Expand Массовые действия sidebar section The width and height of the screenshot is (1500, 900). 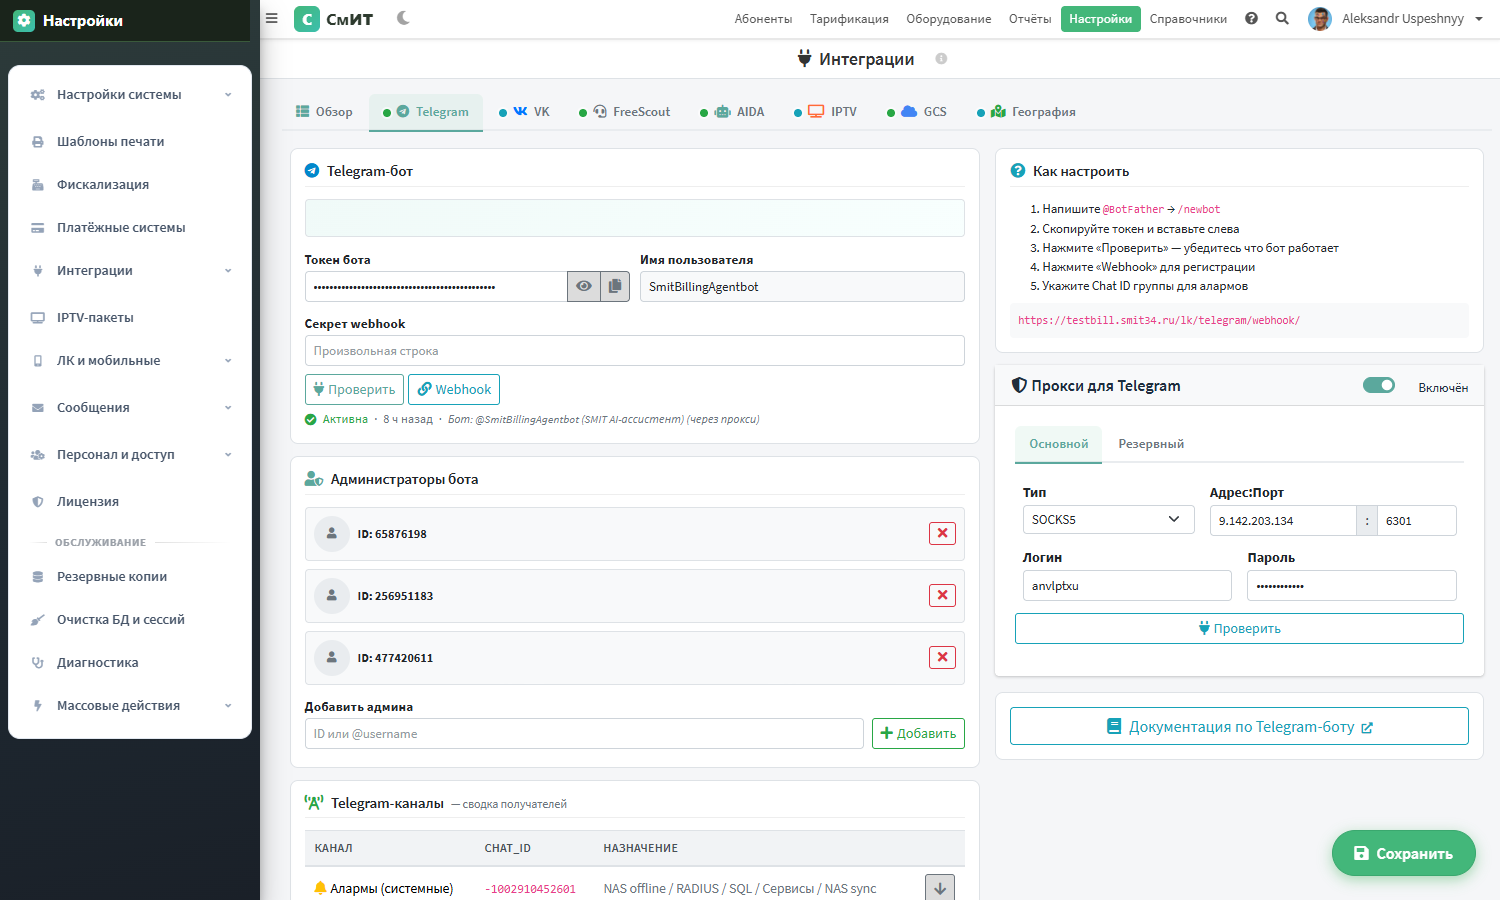[130, 706]
